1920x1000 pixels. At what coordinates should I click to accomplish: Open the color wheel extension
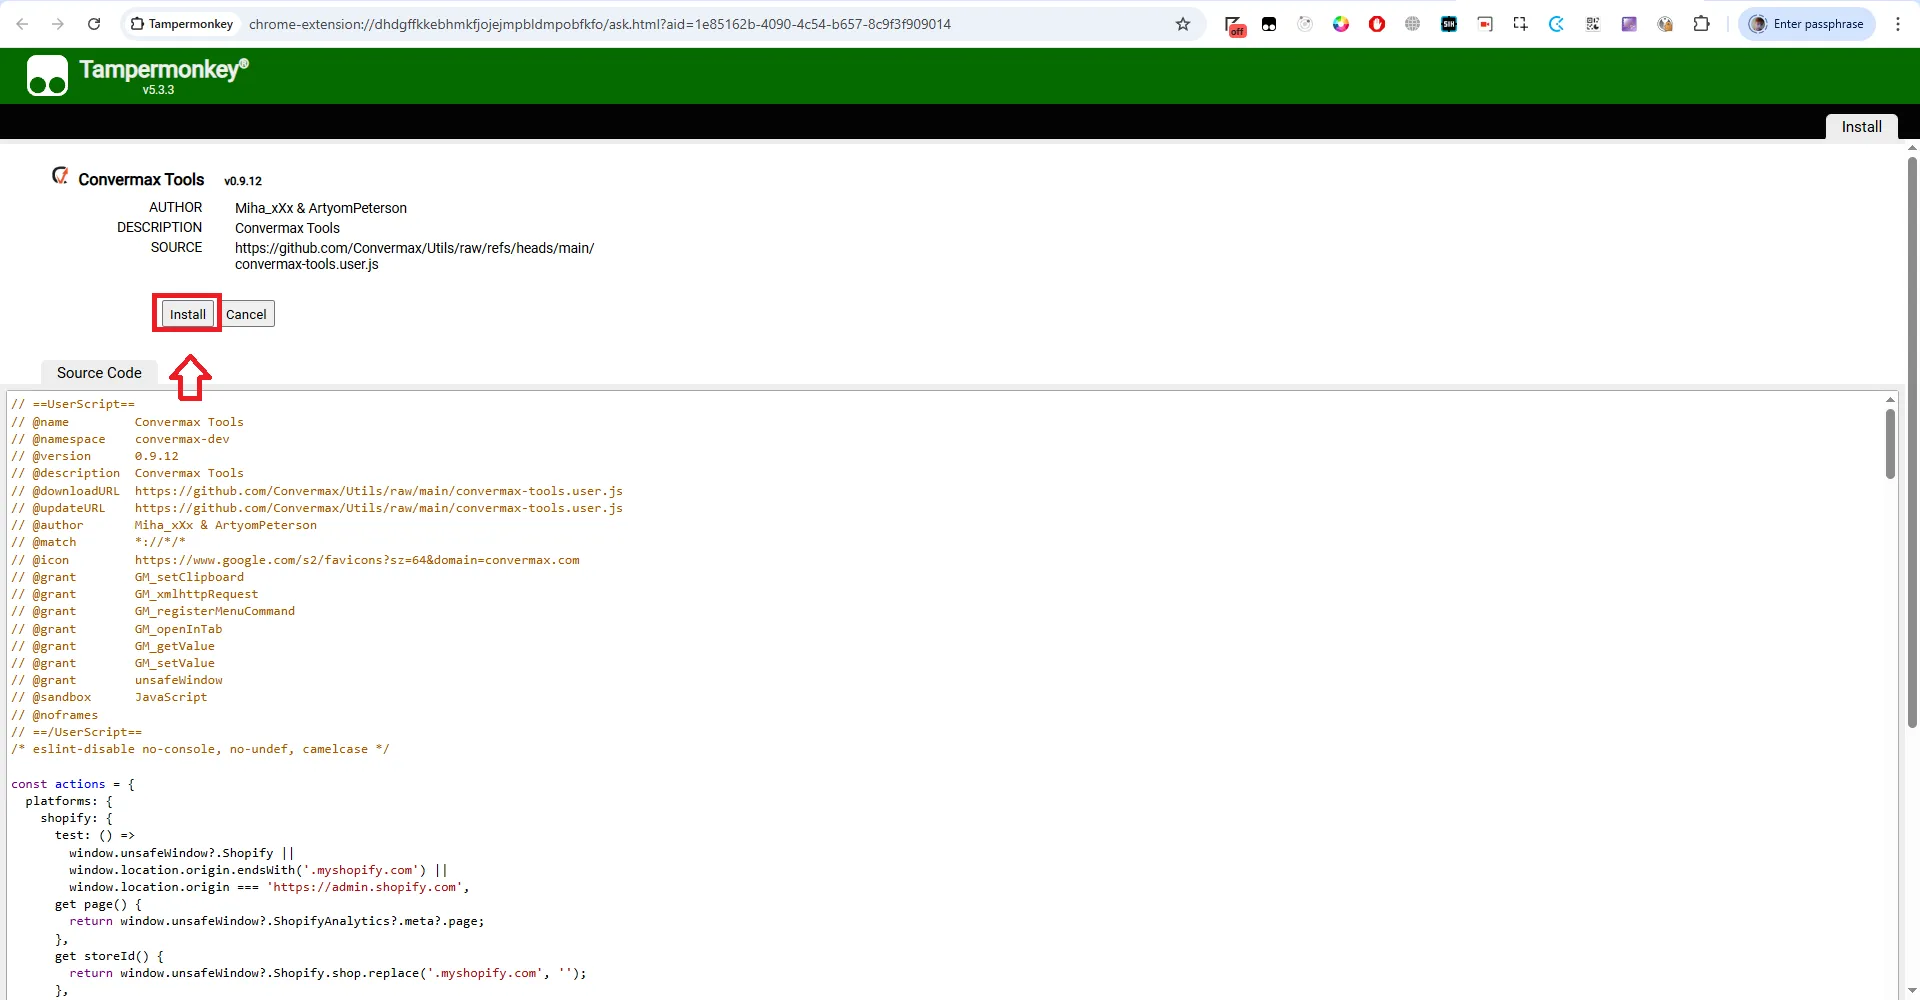pos(1341,24)
